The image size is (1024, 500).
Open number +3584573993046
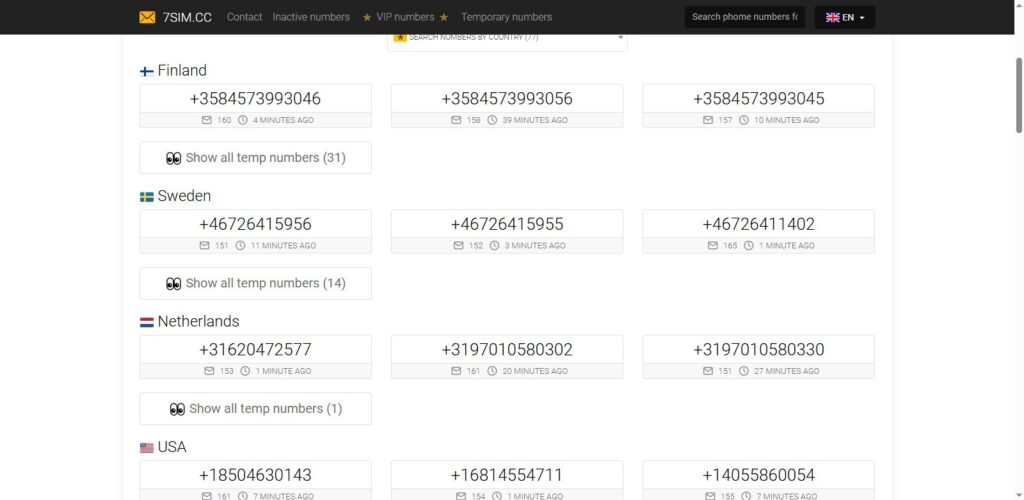point(255,99)
